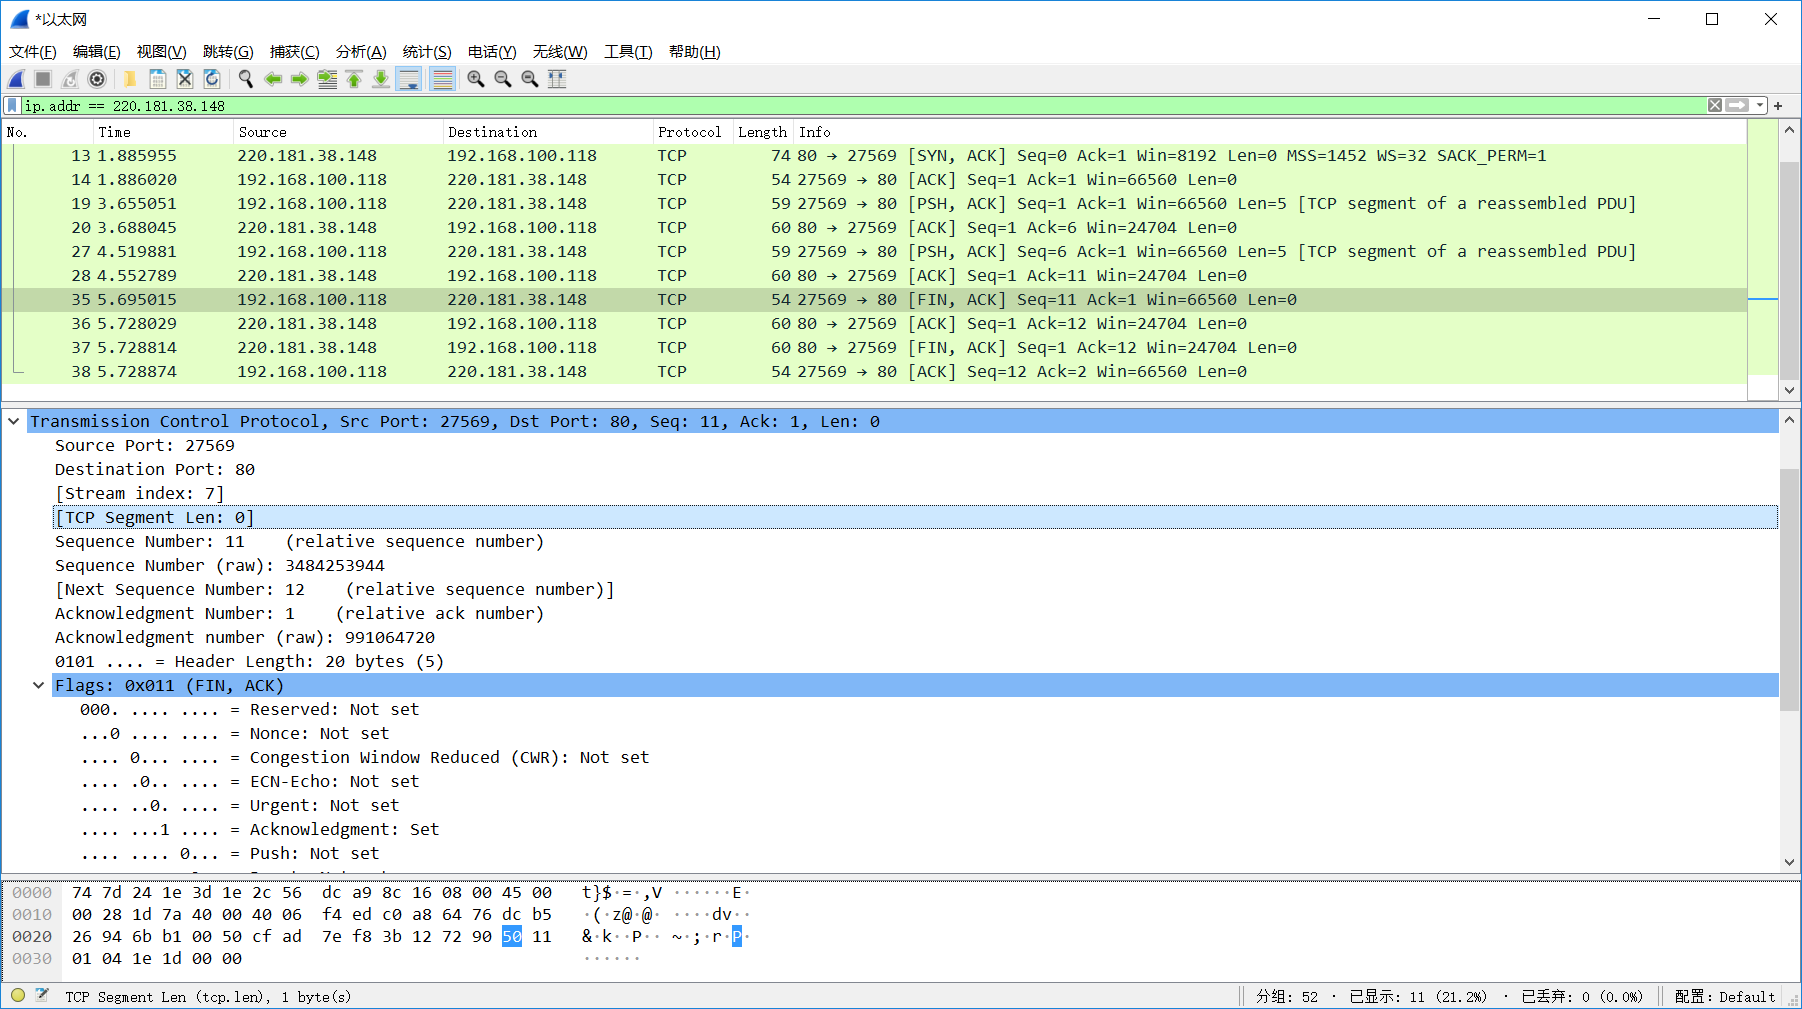Open a capture file with the folder icon

(130, 79)
